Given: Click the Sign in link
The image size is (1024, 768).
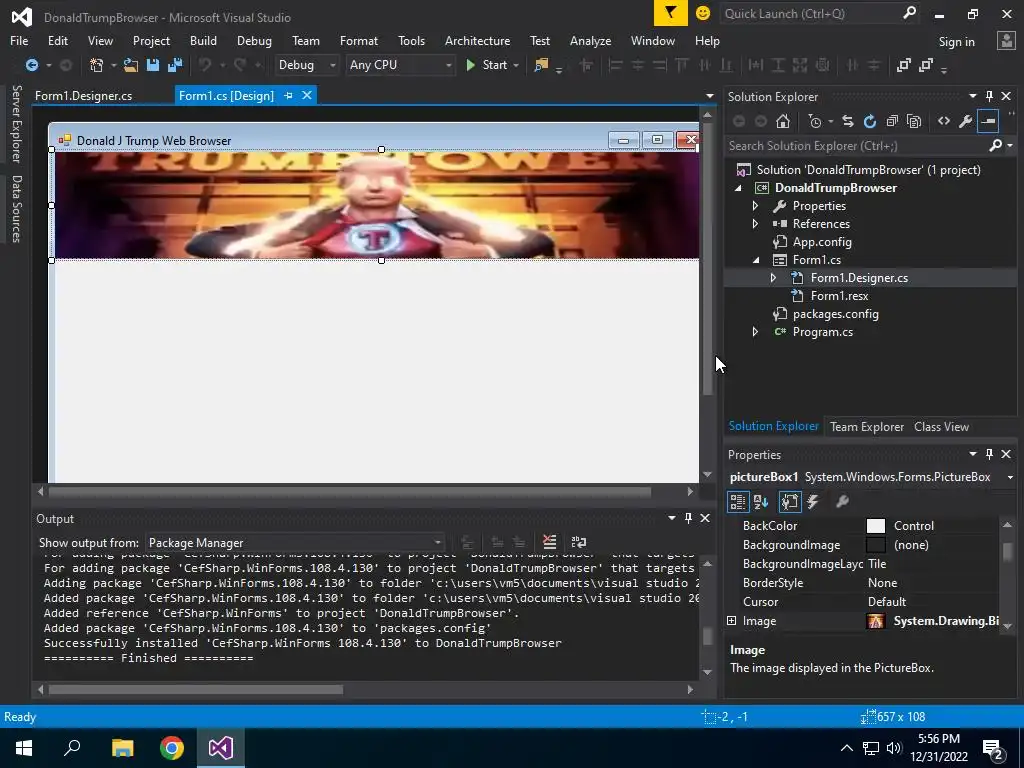Looking at the screenshot, I should click(x=956, y=42).
